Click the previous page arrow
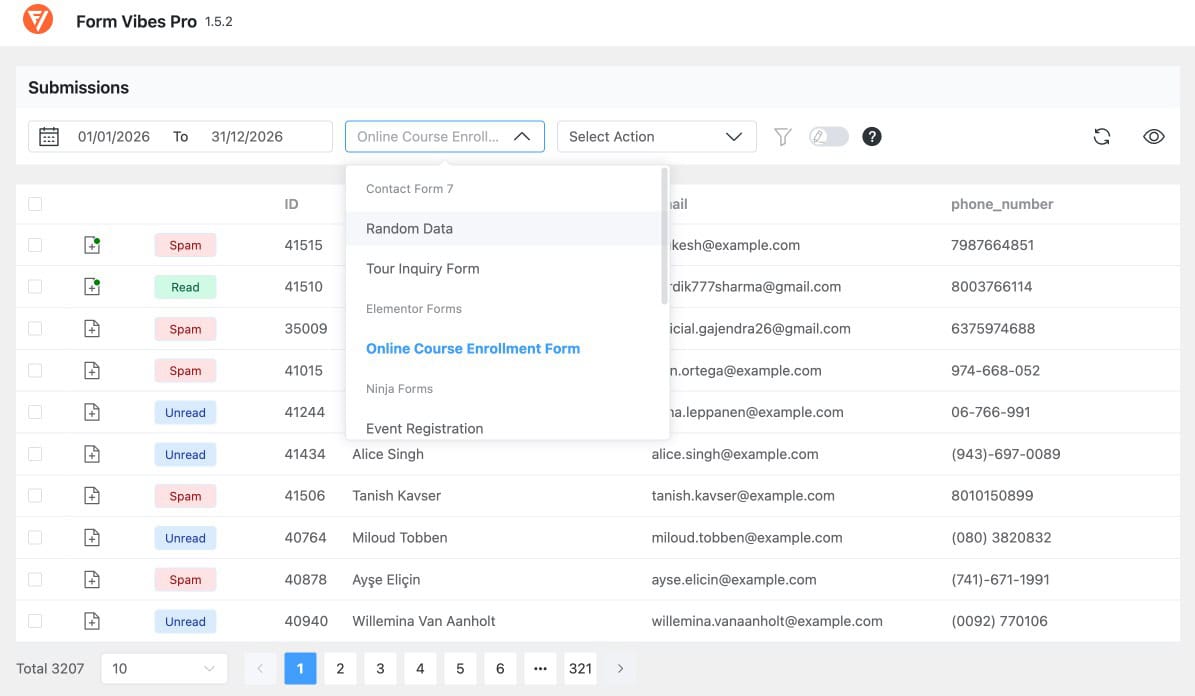The width and height of the screenshot is (1195, 696). click(260, 669)
